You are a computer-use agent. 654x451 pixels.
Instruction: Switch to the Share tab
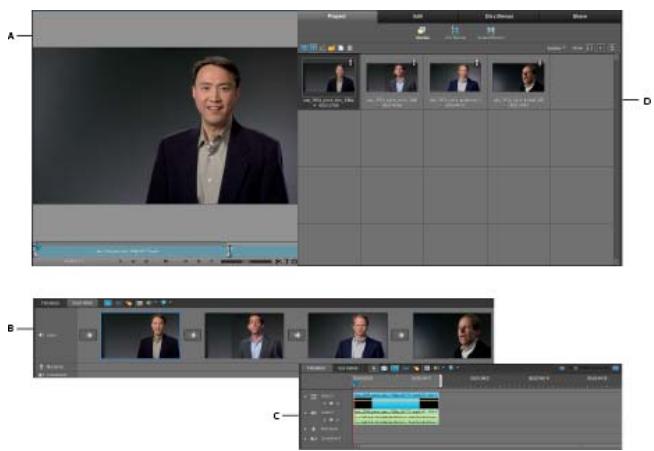580,16
